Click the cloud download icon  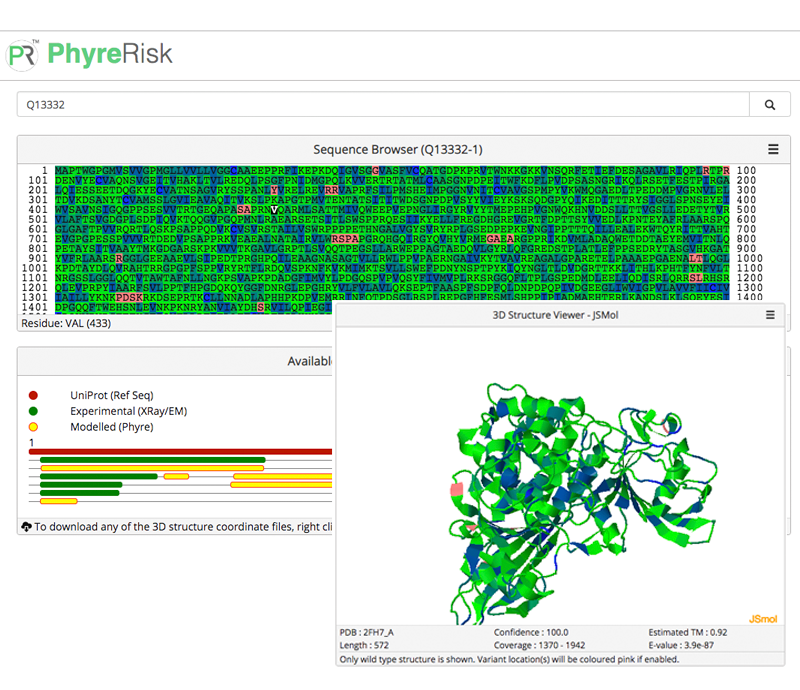coord(26,526)
